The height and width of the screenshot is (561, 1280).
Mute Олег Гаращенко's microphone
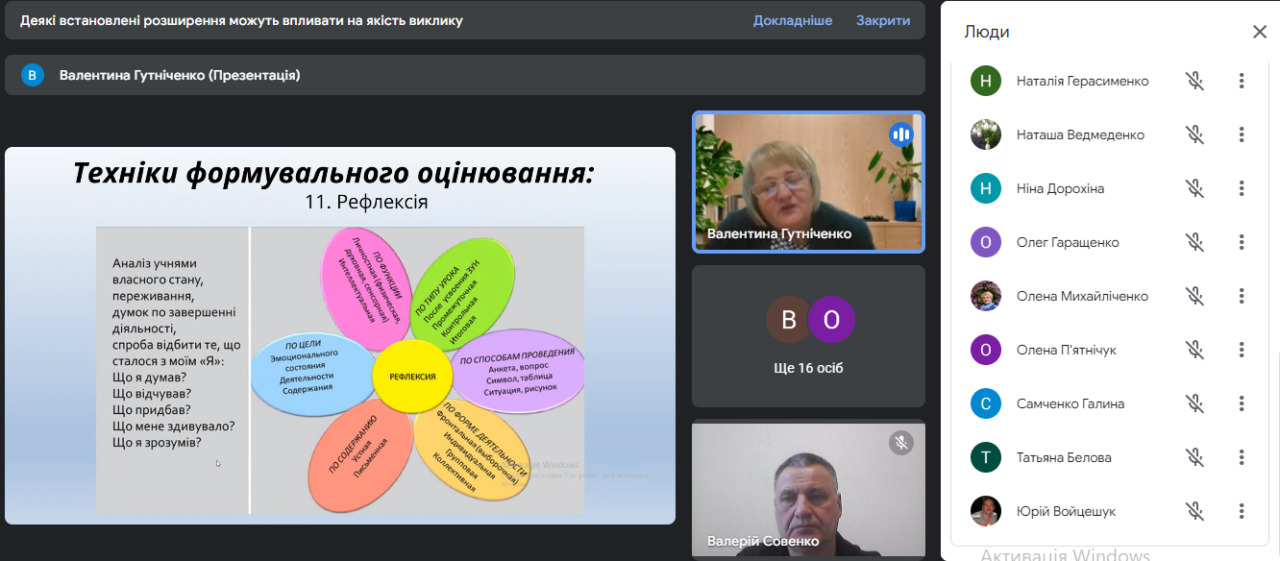(1194, 242)
